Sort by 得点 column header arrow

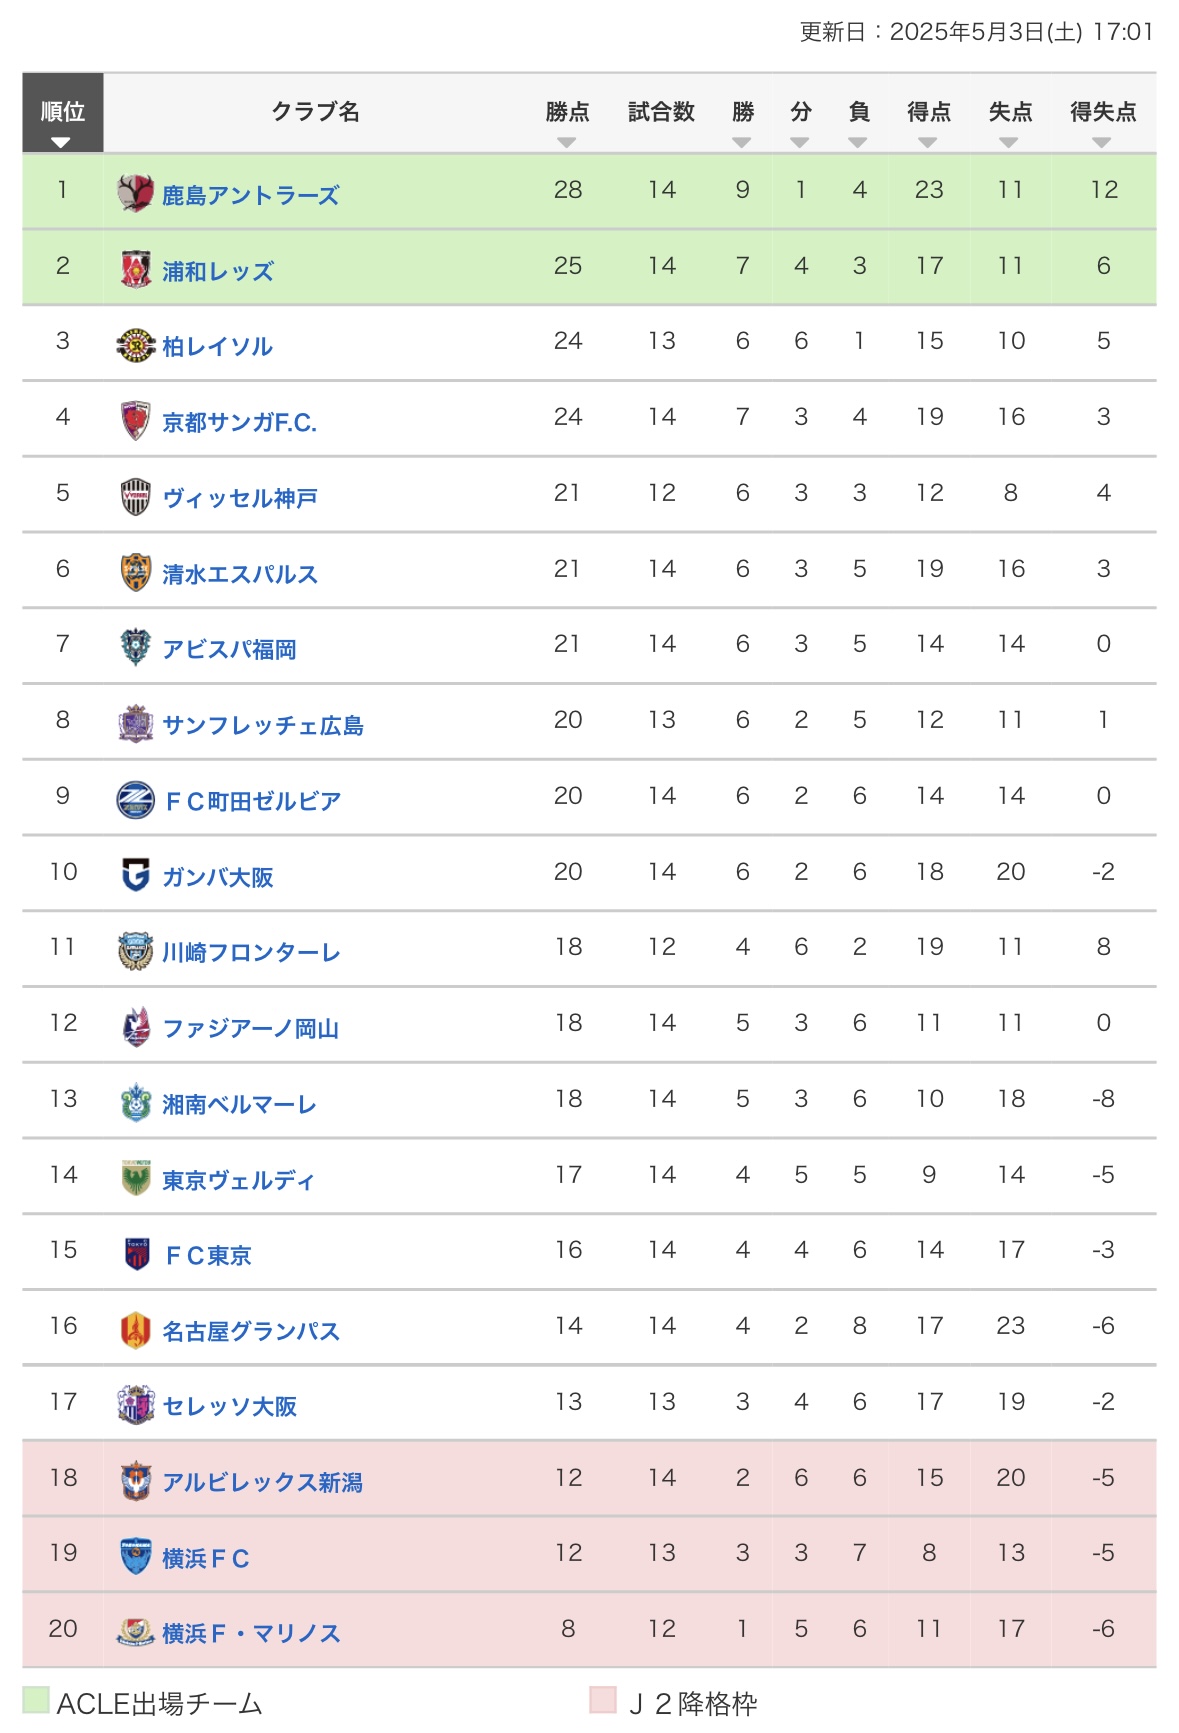tap(928, 142)
